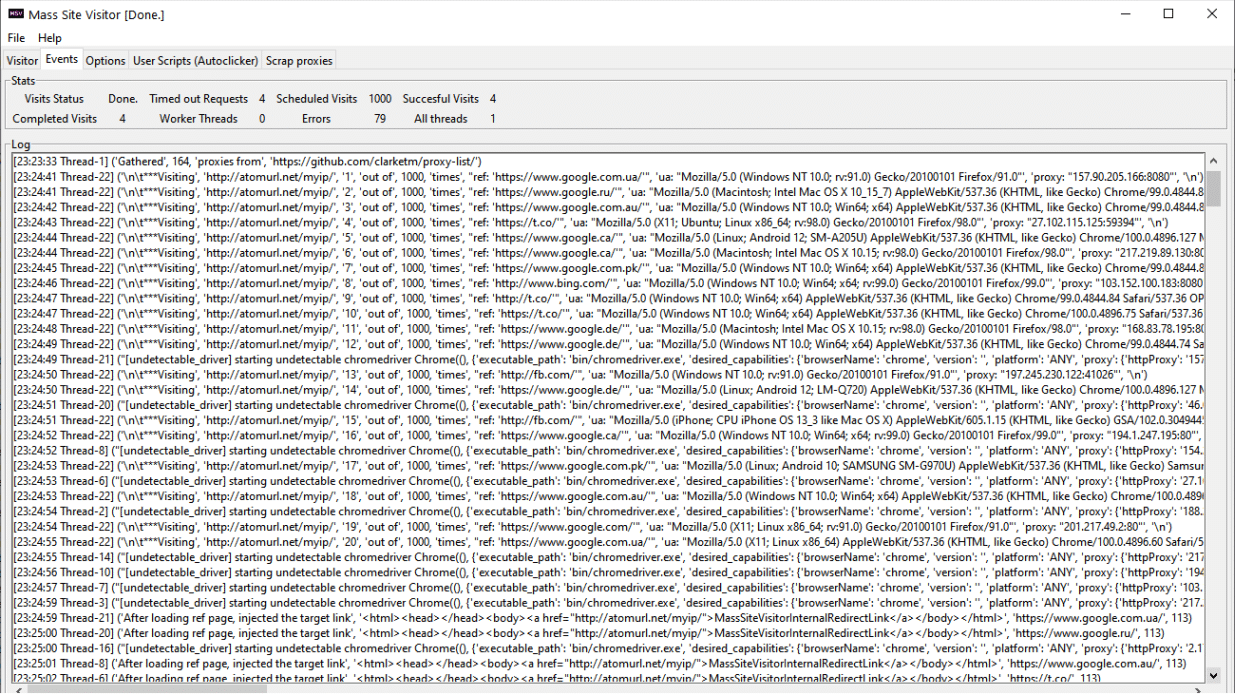
Task: Click the vertical scrollbar thumb in the log
Action: tap(1214, 188)
